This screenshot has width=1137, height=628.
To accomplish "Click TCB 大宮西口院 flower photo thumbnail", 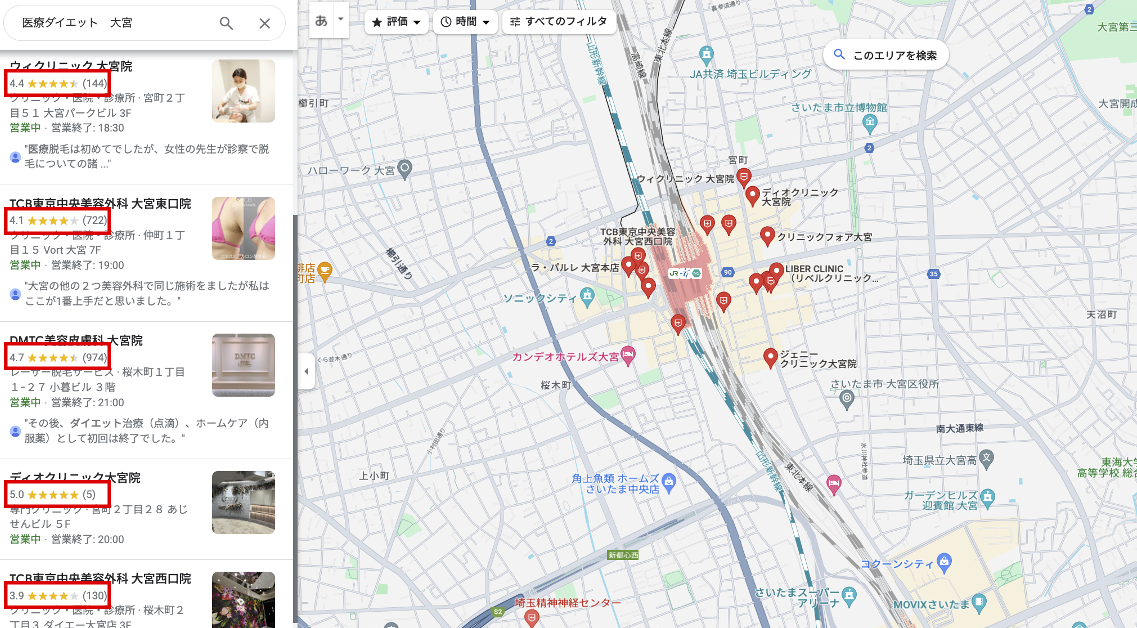I will [x=244, y=600].
